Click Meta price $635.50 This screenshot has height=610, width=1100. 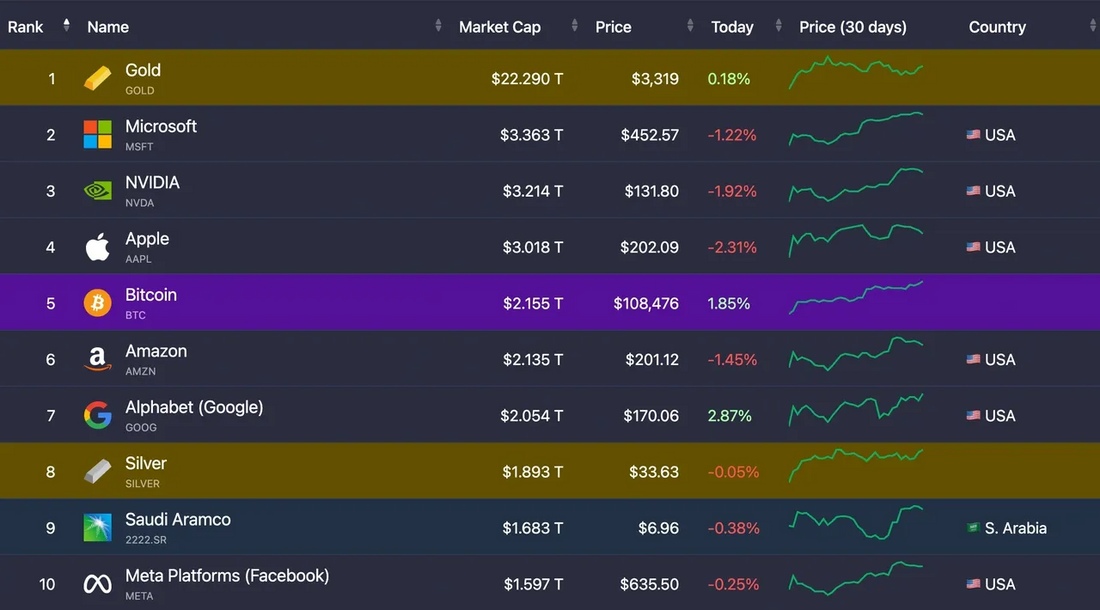point(649,583)
